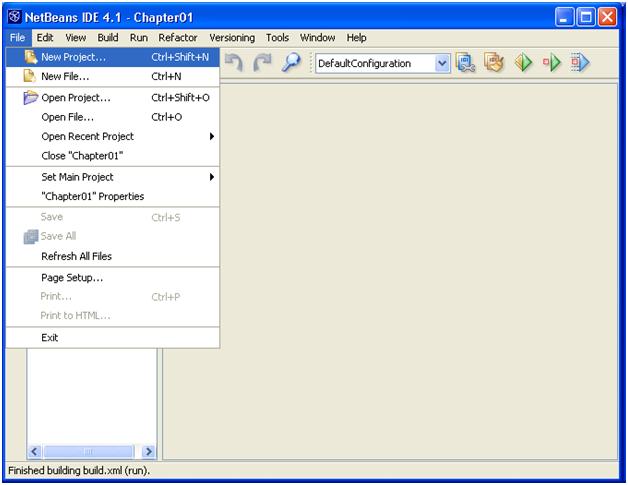Minimize the NetBeans IDE window

pyautogui.click(x=564, y=17)
